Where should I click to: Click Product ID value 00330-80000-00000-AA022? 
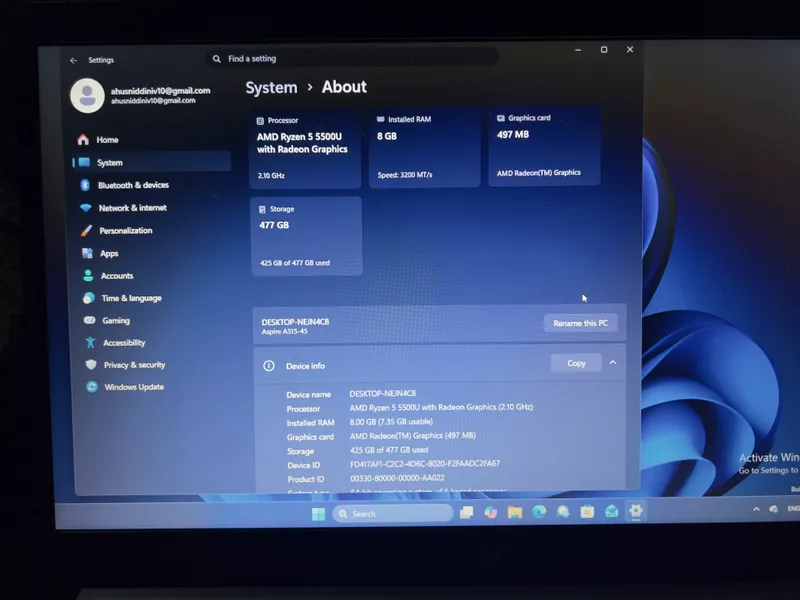(x=397, y=478)
